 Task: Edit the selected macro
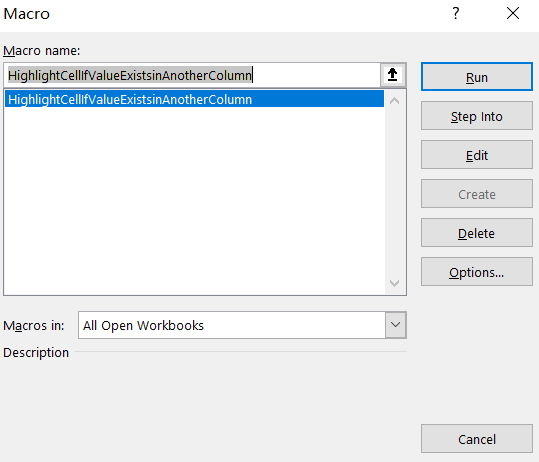[x=477, y=155]
